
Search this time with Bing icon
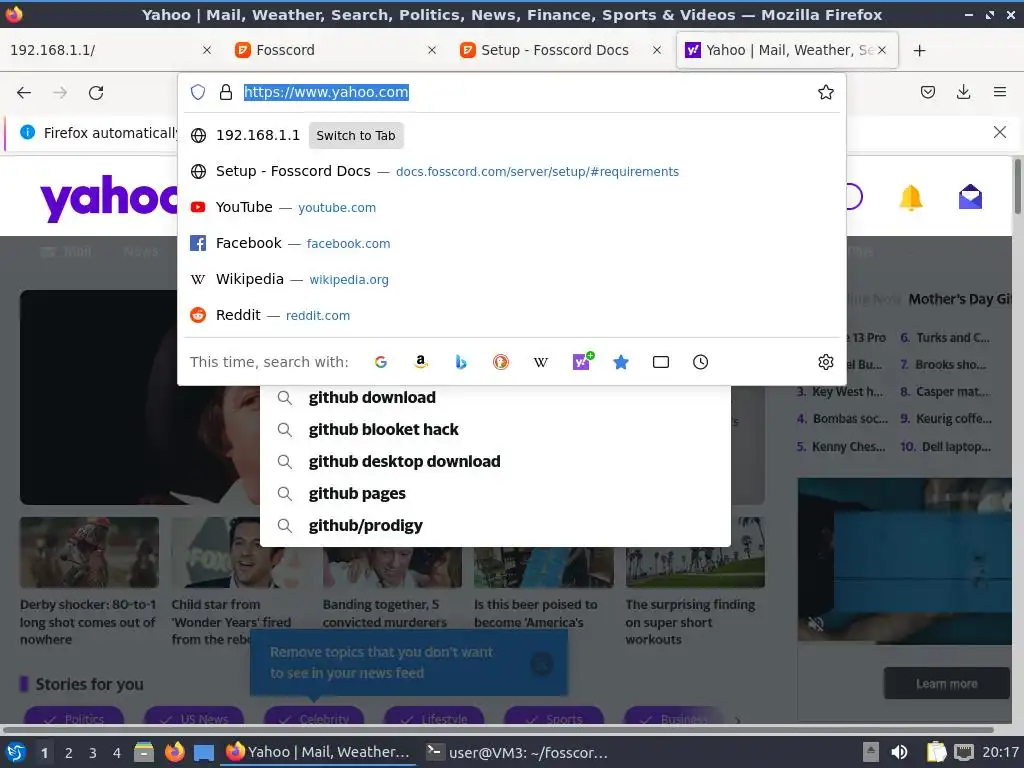(x=461, y=362)
